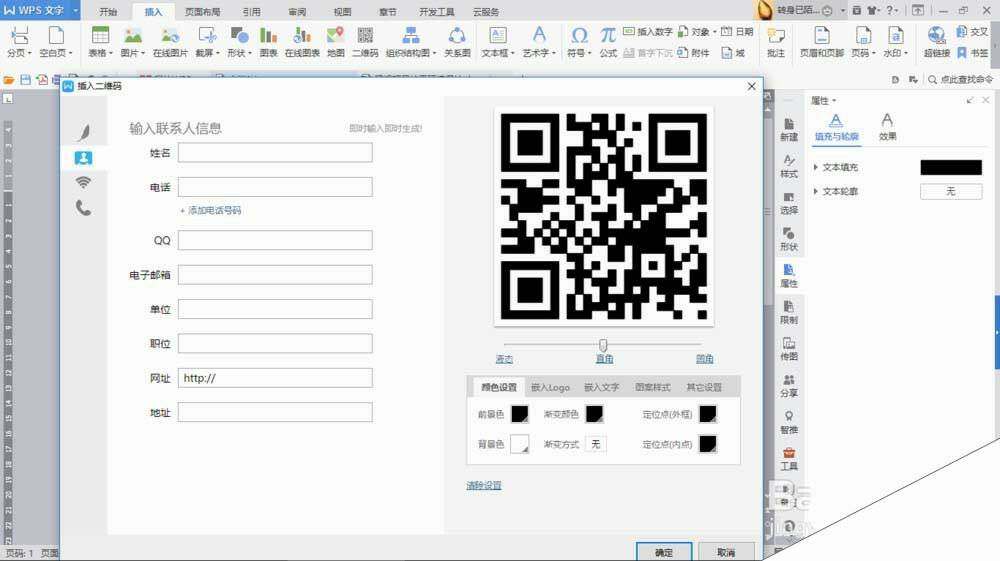Click the 添加电话号码 link
Screen dimensions: 1000x561
coord(210,210)
